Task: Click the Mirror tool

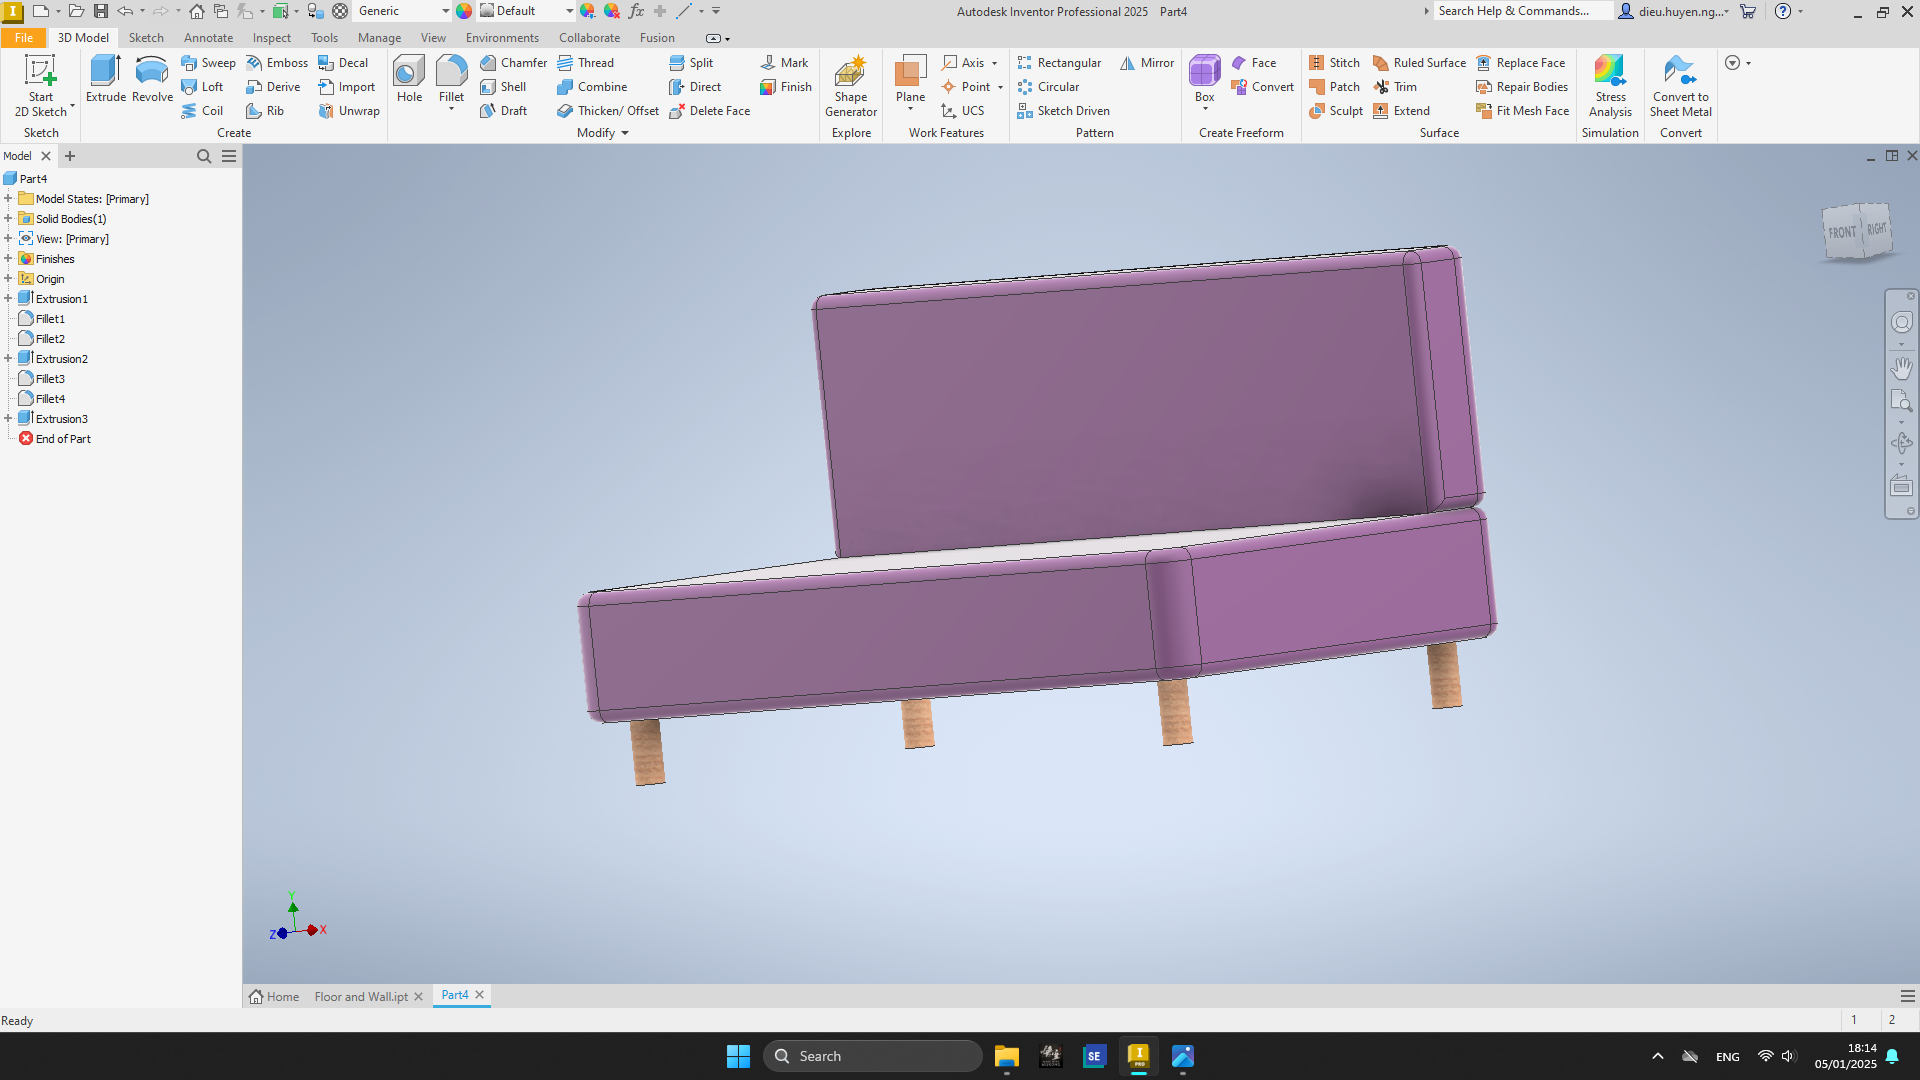Action: [x=1147, y=62]
